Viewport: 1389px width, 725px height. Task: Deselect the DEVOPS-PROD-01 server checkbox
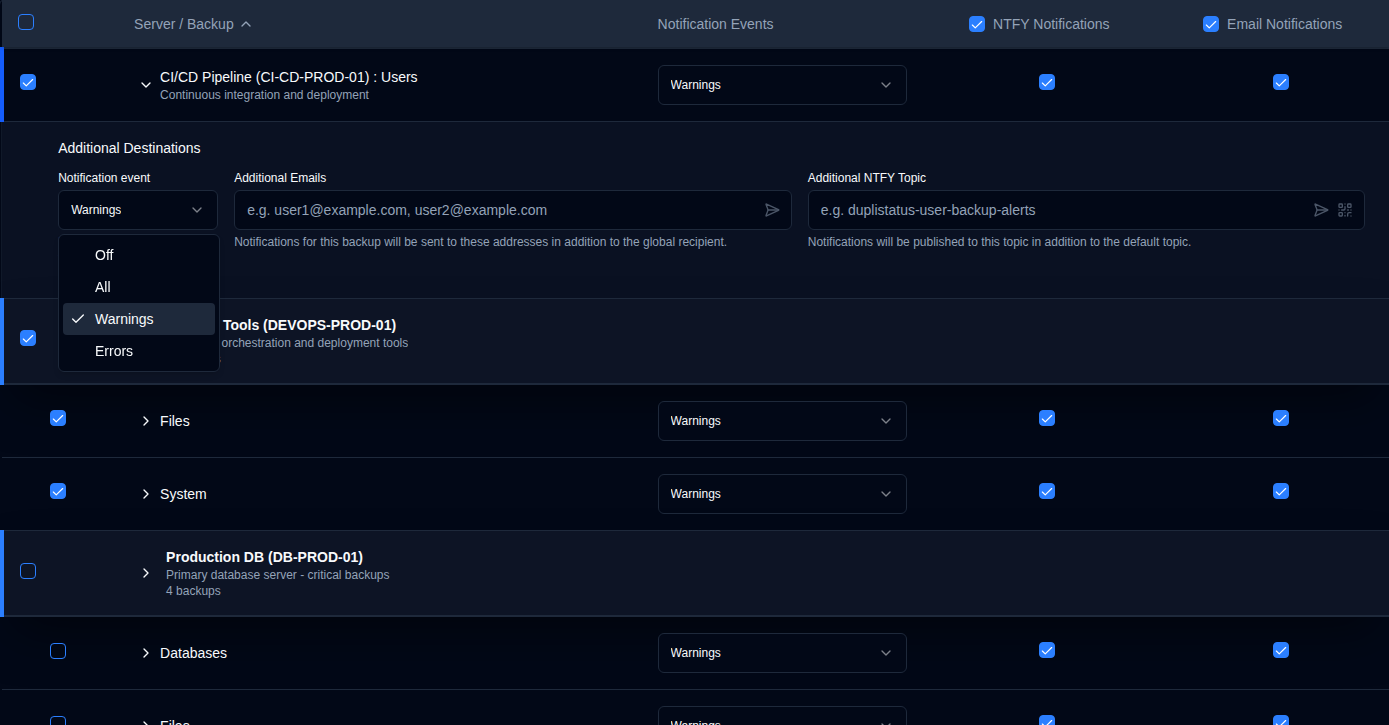(28, 338)
